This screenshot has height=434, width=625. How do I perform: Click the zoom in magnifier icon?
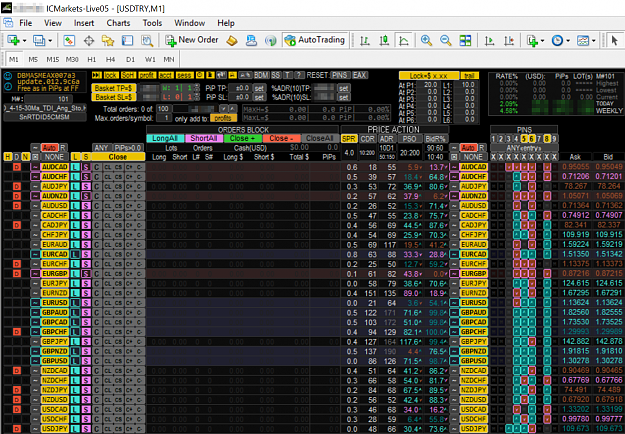426,40
